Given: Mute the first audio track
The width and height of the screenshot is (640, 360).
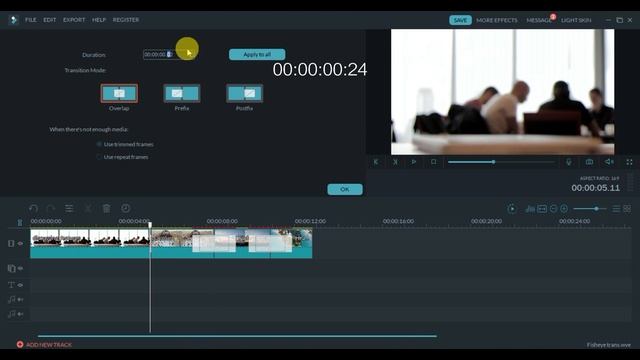Looking at the screenshot, I should point(20,299).
